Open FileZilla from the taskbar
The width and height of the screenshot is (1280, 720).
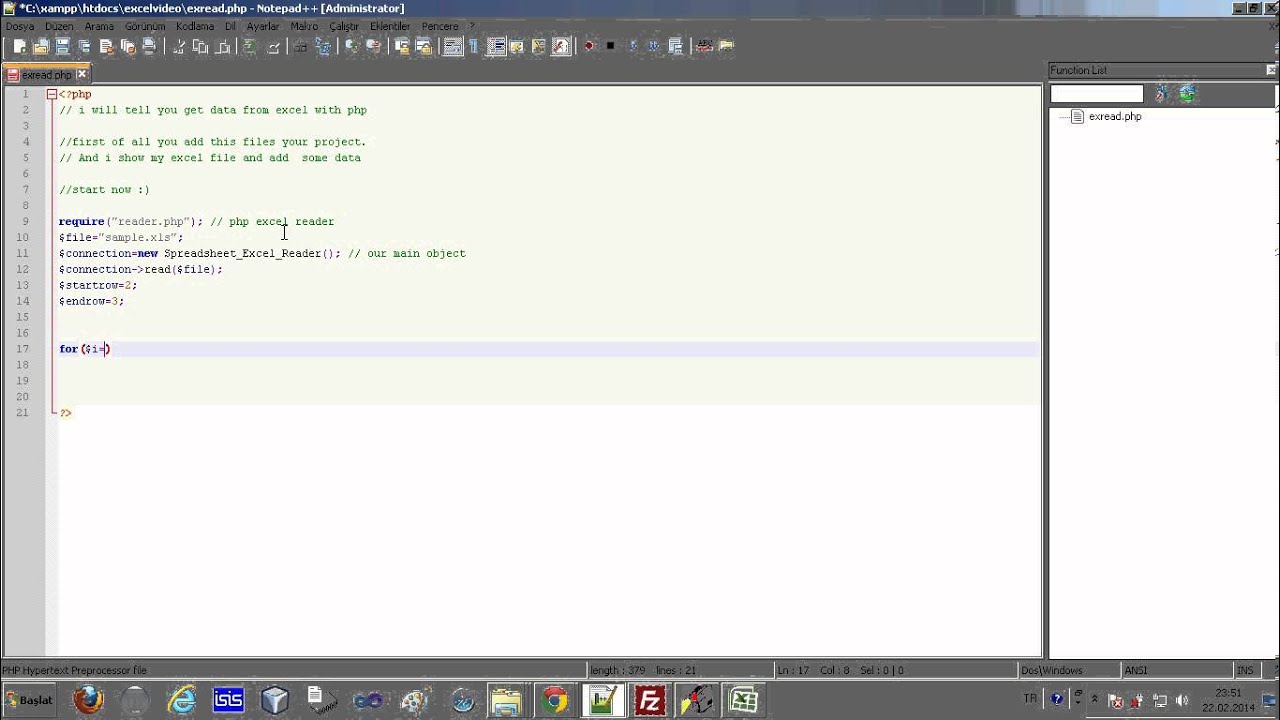[650, 700]
